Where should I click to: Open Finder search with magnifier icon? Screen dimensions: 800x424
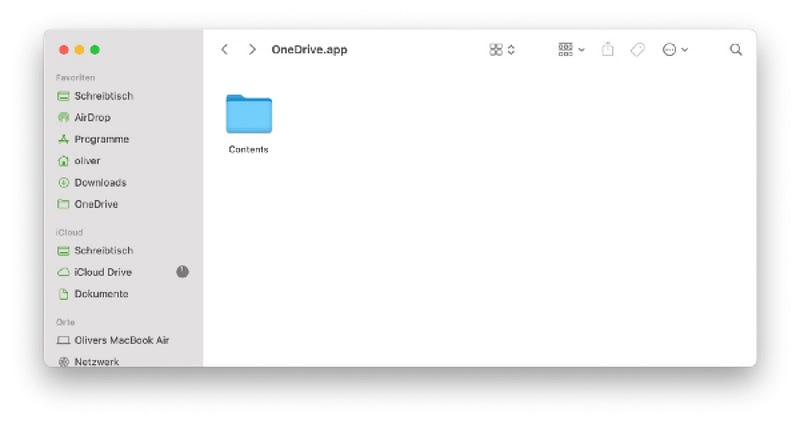(x=736, y=49)
